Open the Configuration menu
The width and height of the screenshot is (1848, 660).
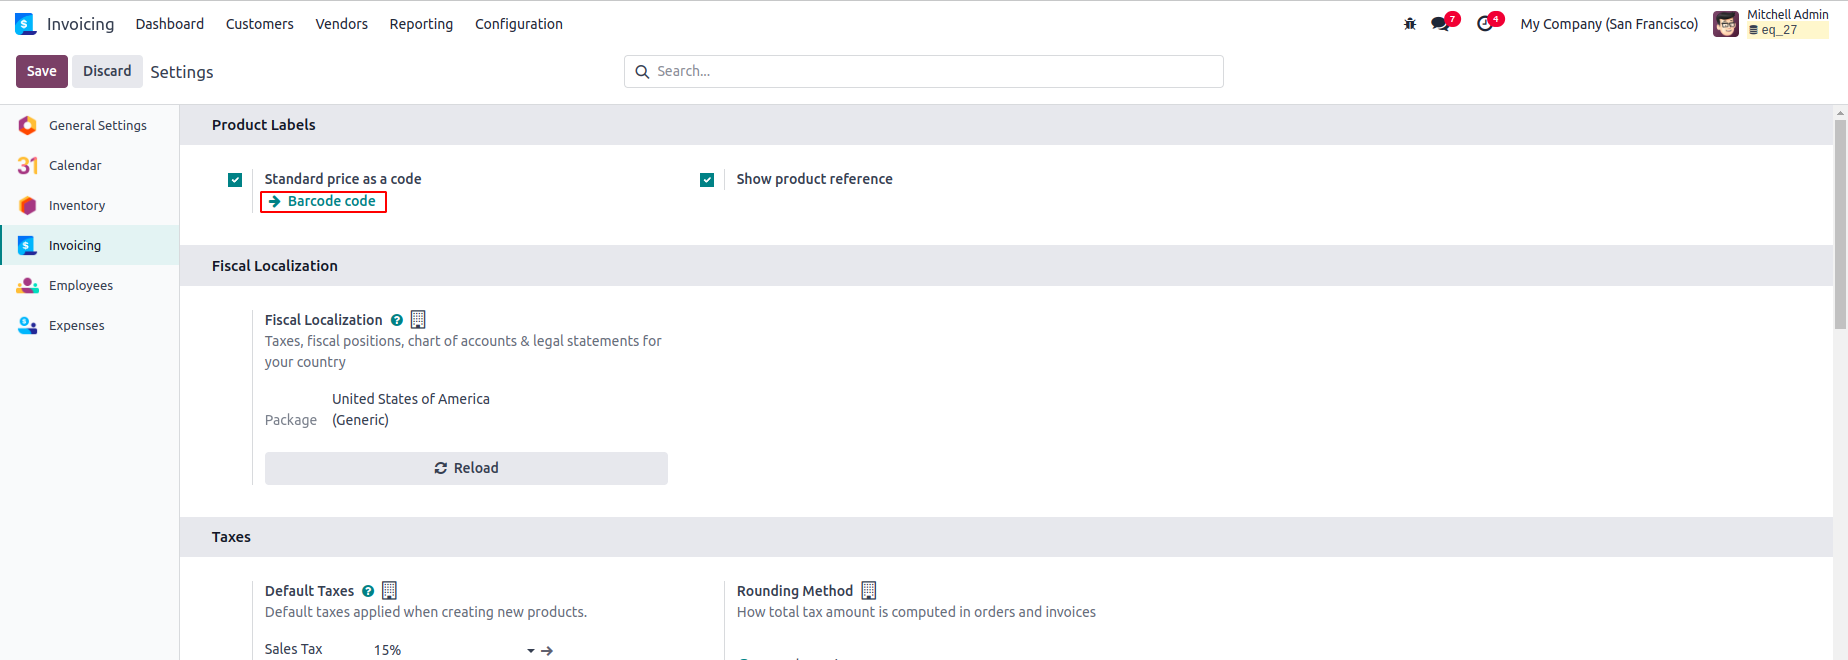click(518, 24)
